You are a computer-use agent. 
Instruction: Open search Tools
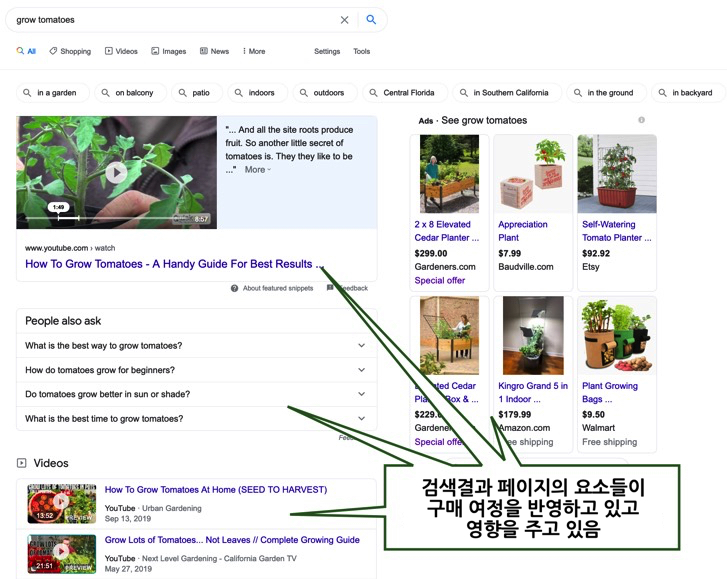(x=362, y=51)
